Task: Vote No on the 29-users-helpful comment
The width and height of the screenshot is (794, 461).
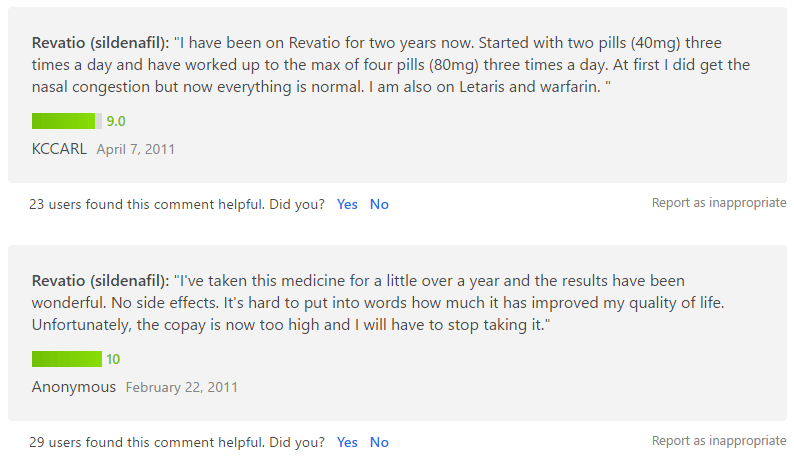Action: pyautogui.click(x=379, y=442)
